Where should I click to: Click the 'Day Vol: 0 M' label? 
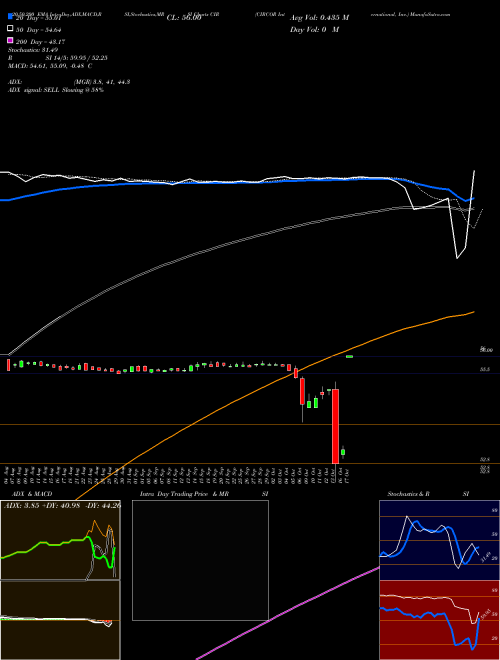(314, 29)
